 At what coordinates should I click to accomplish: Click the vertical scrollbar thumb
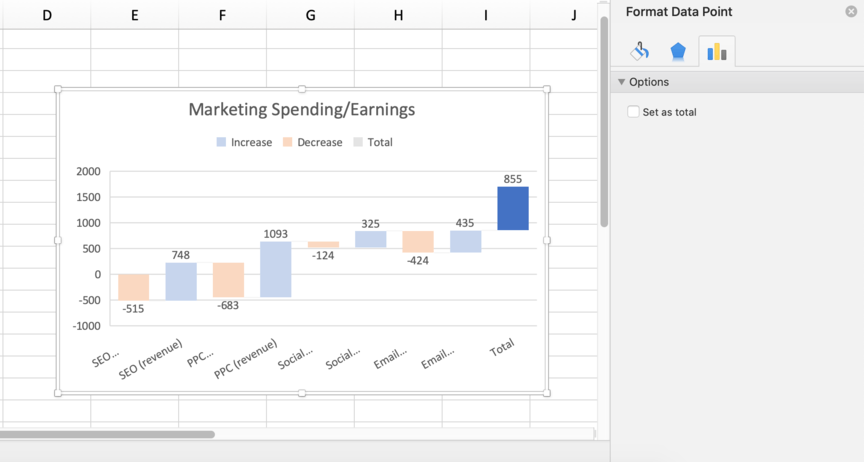(603, 120)
